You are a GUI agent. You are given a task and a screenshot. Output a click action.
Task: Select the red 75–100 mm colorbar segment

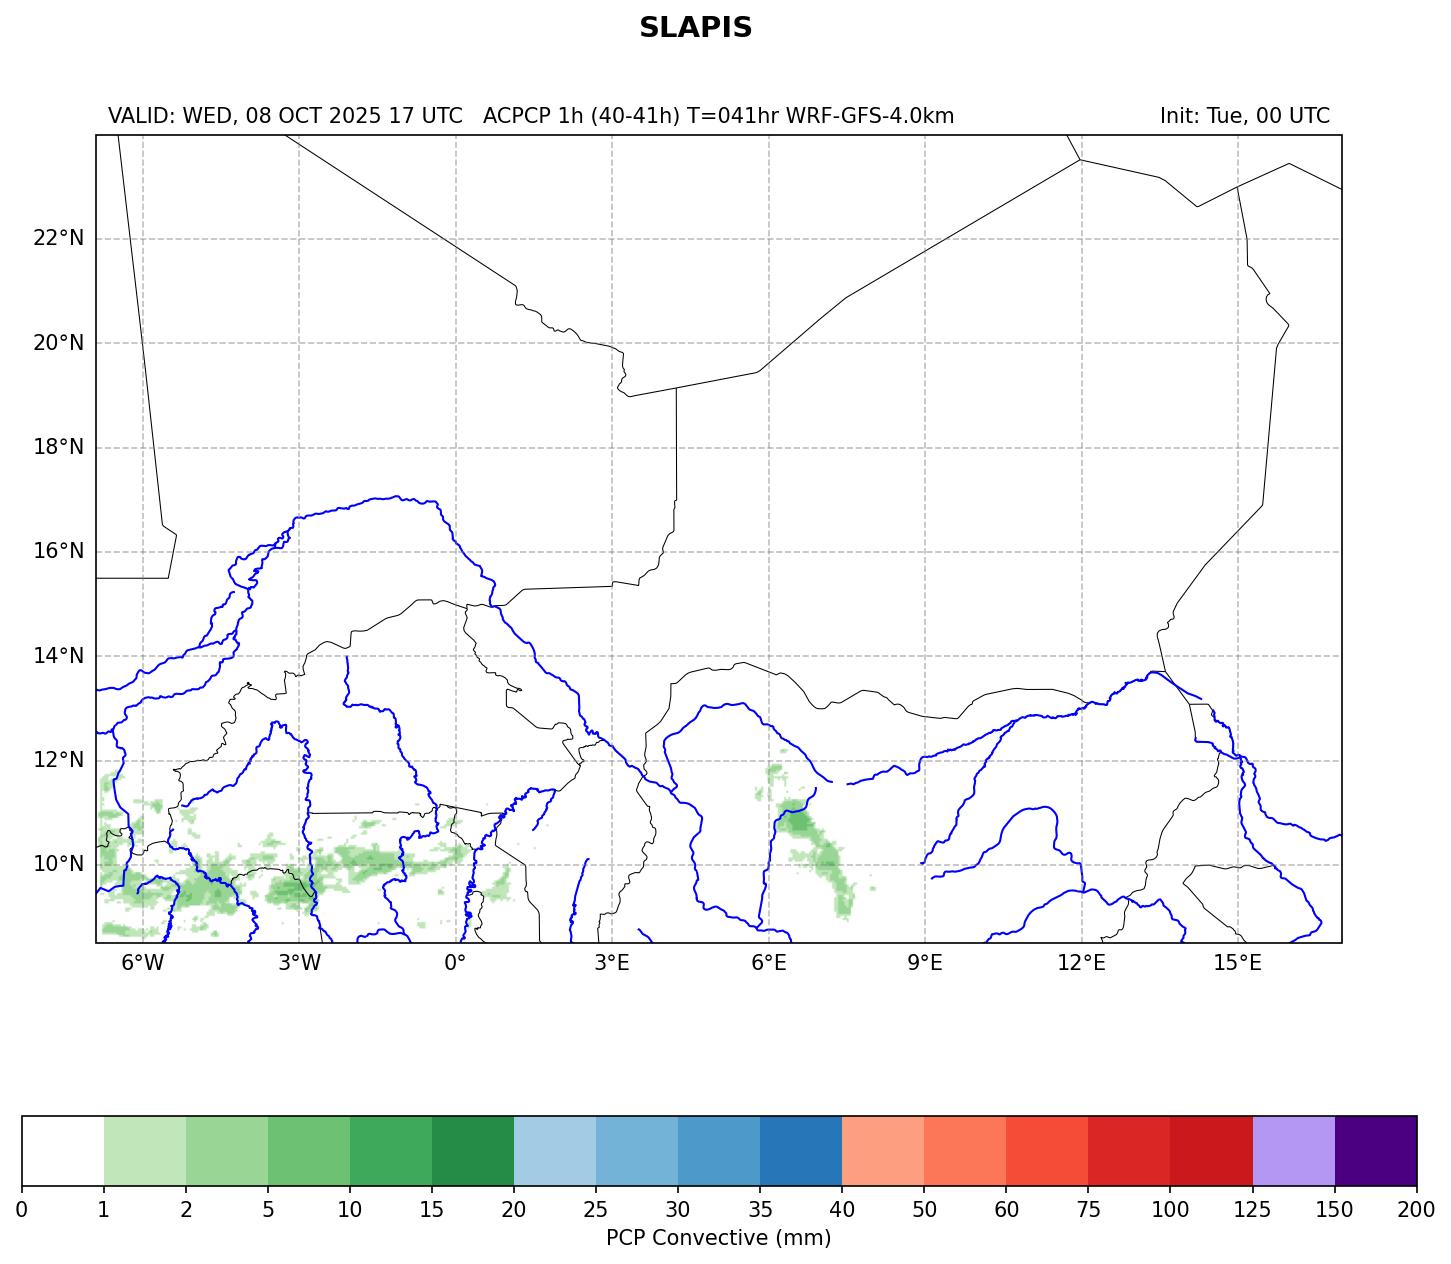(x=1129, y=1150)
